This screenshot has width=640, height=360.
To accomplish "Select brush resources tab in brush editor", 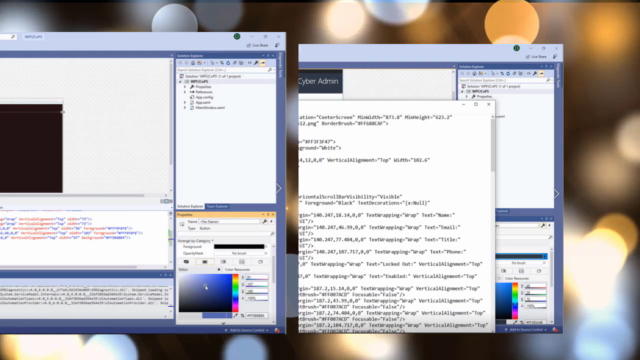I will [x=260, y=262].
